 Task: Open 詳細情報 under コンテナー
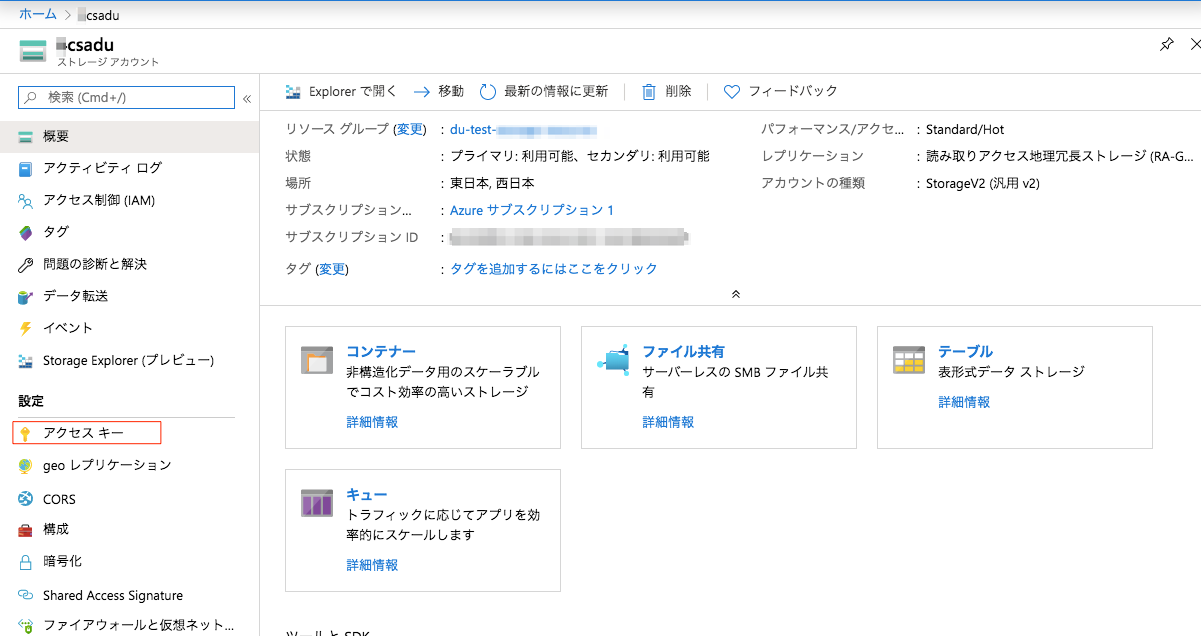point(372,422)
